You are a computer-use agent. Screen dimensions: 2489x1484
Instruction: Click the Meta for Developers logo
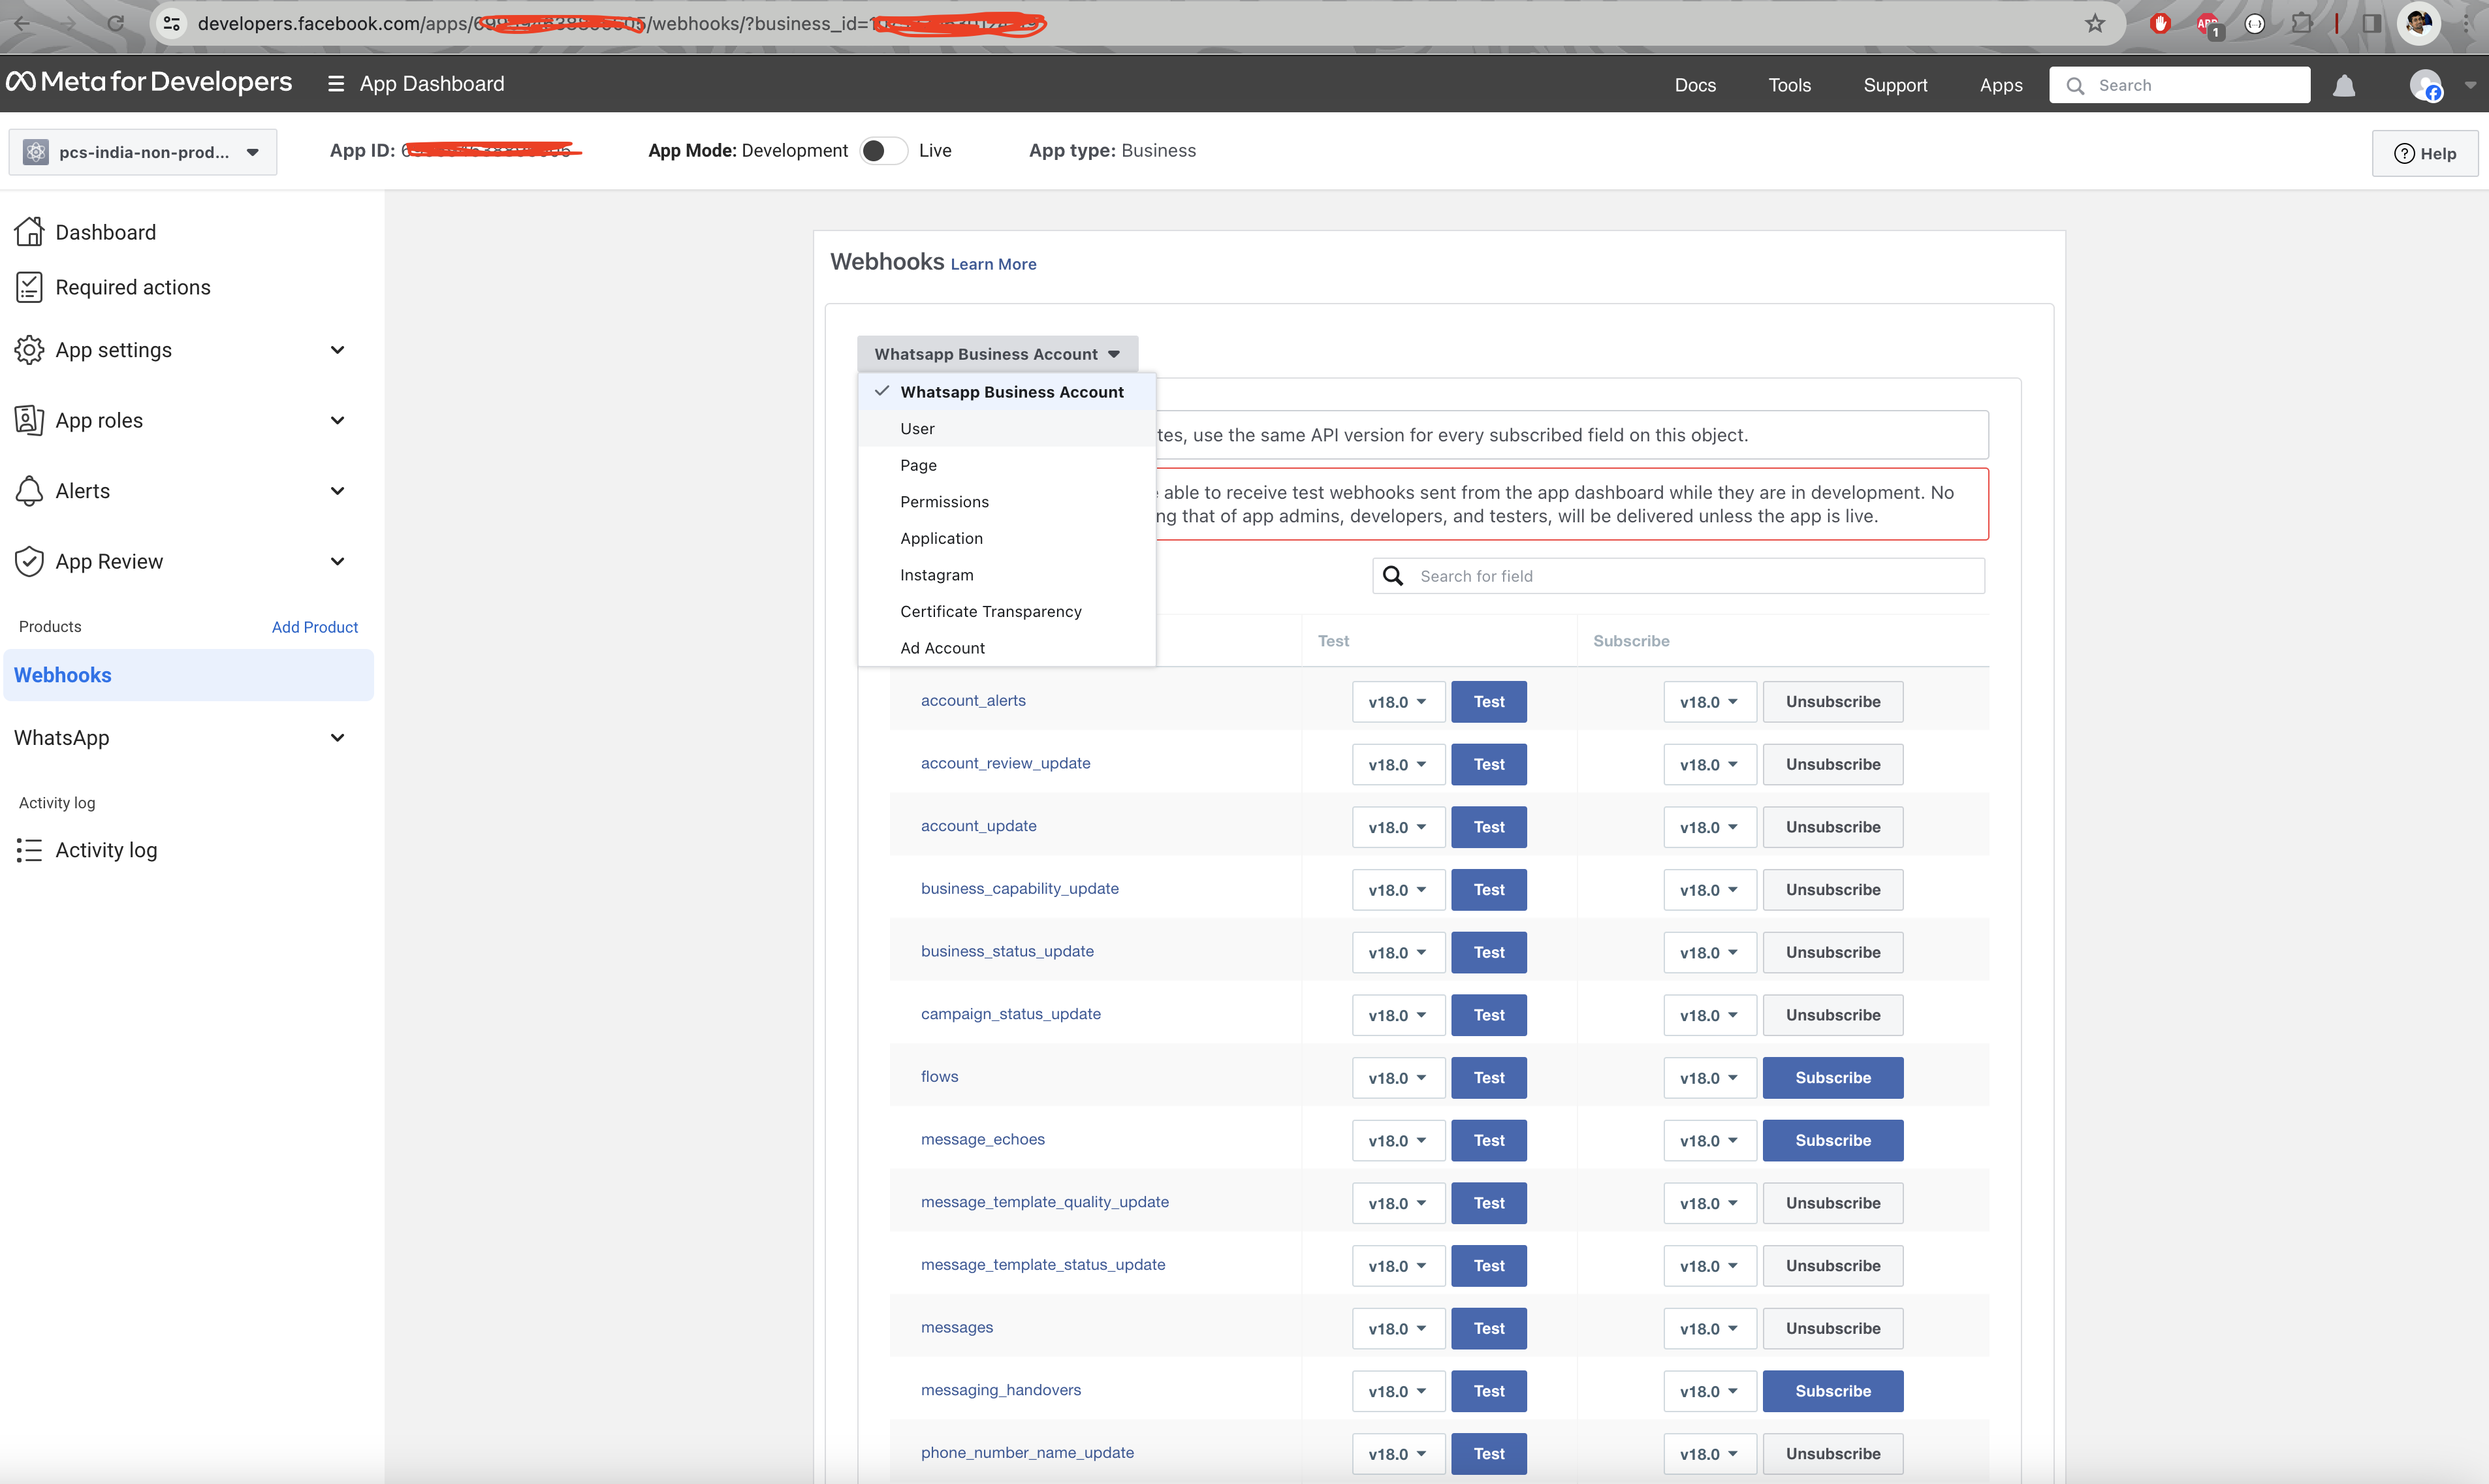149,83
